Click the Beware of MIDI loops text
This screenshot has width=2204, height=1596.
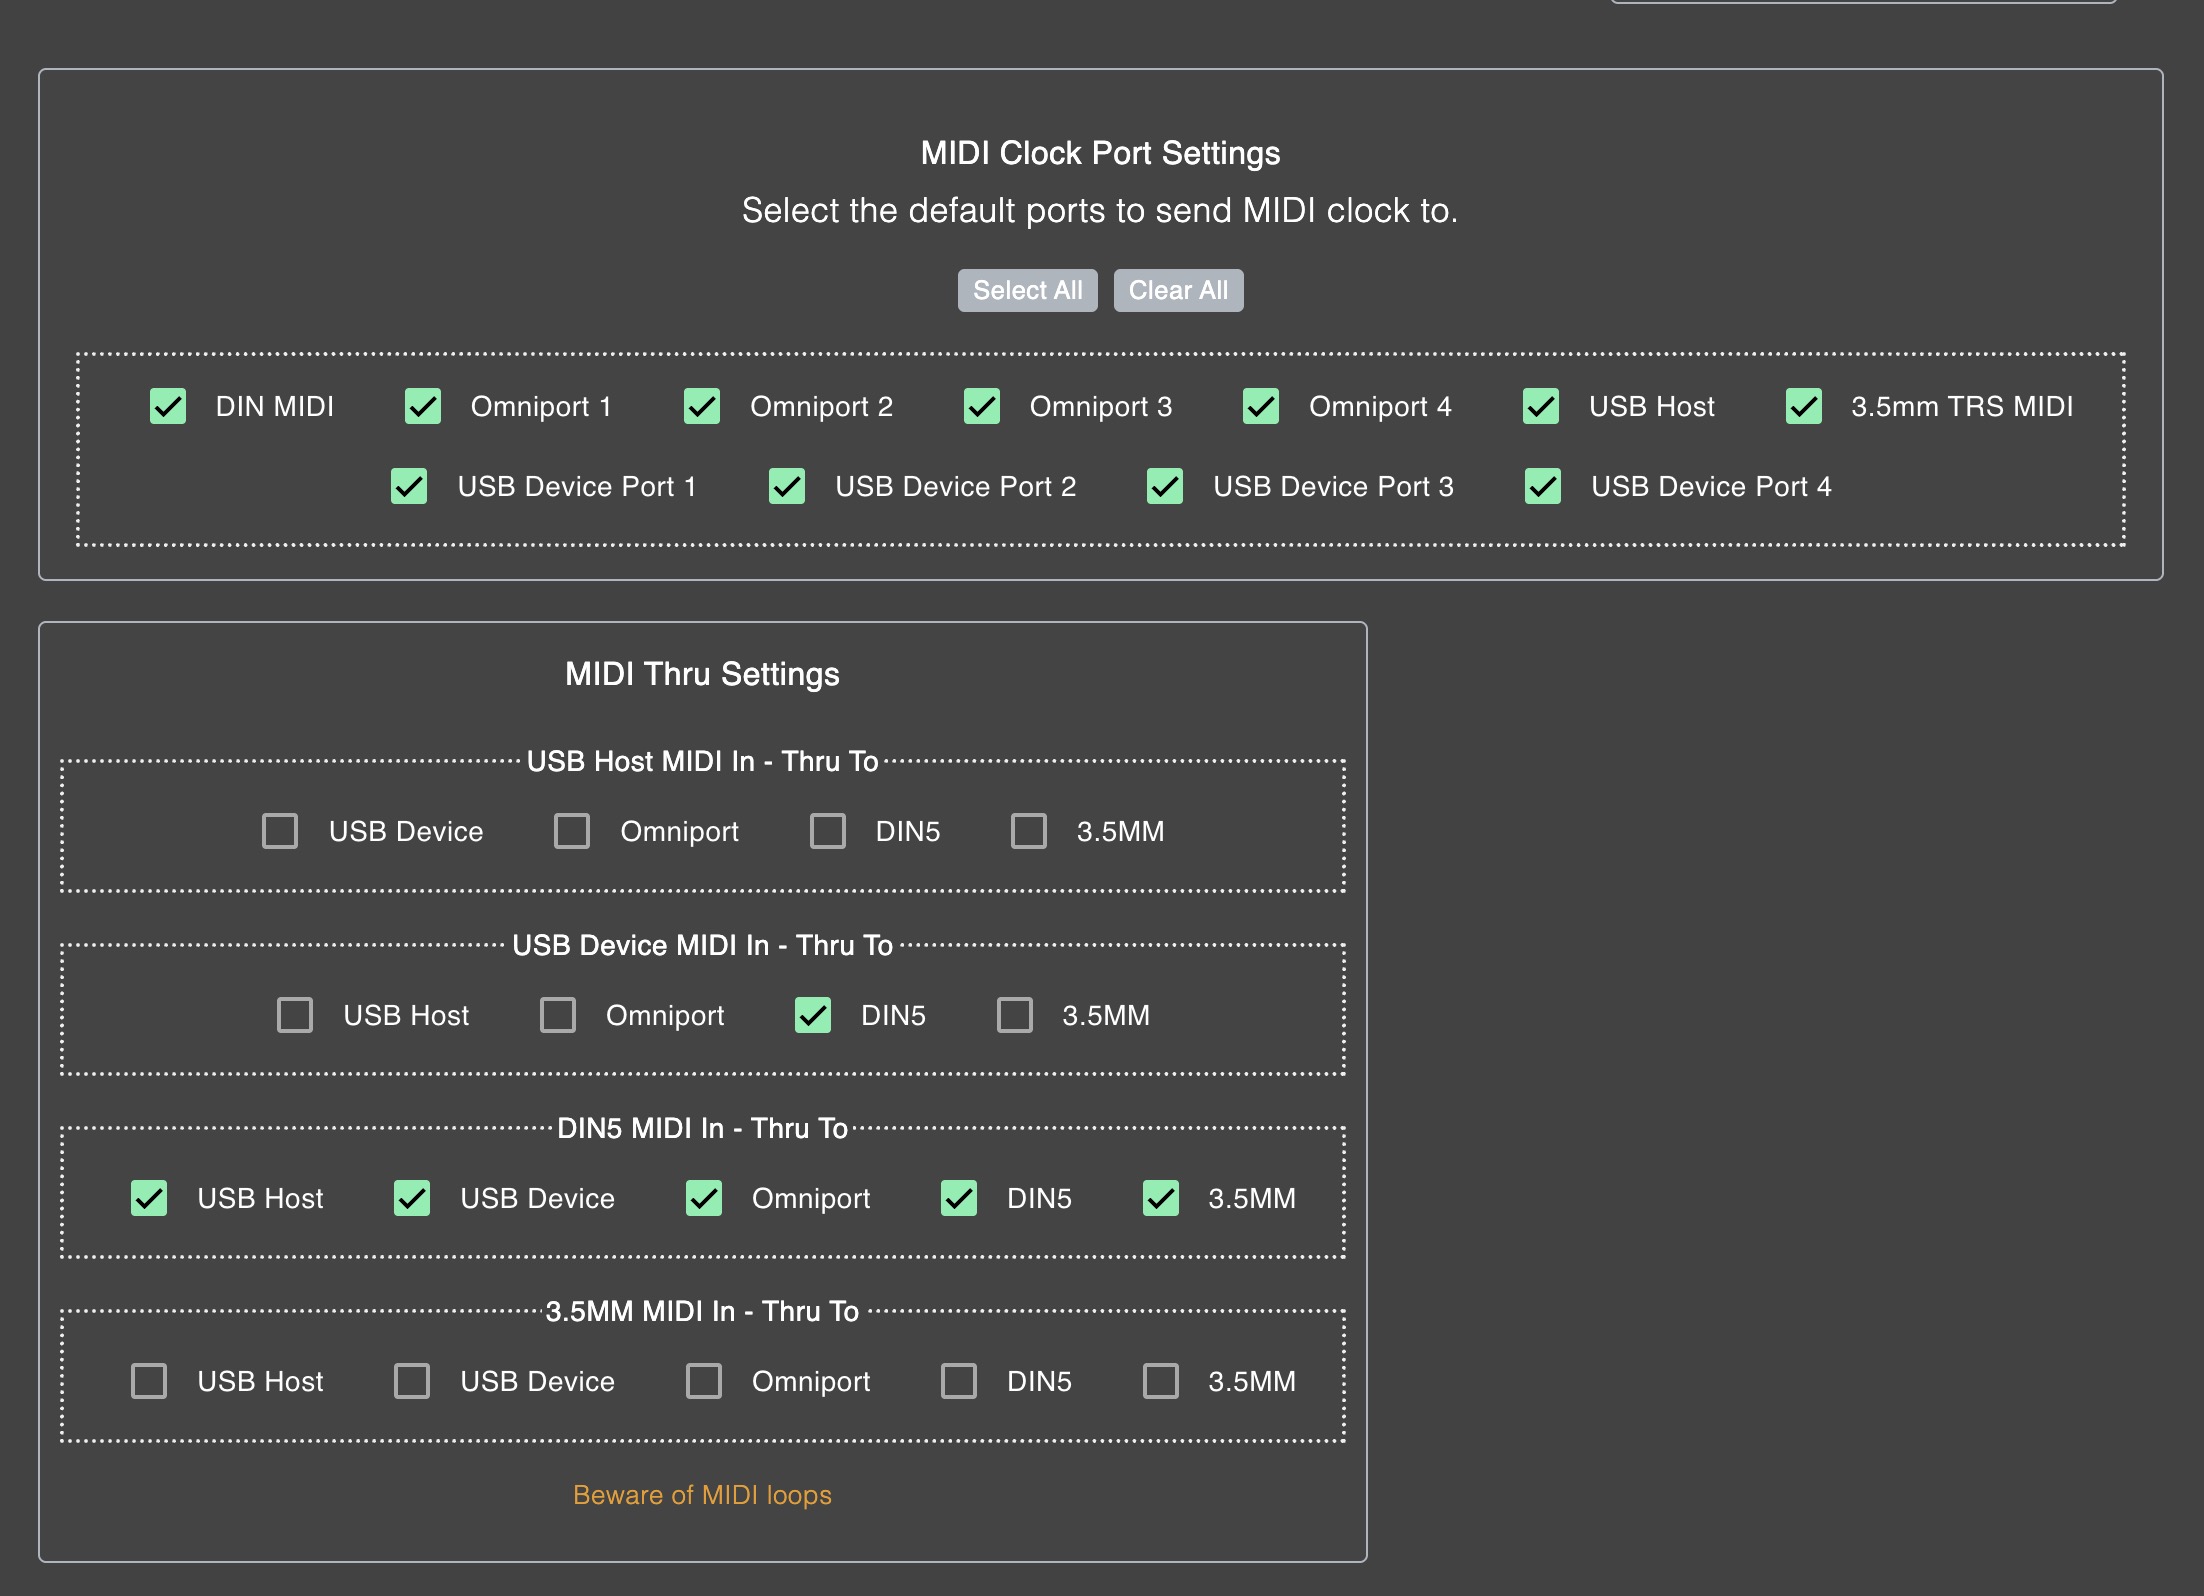coord(702,1494)
